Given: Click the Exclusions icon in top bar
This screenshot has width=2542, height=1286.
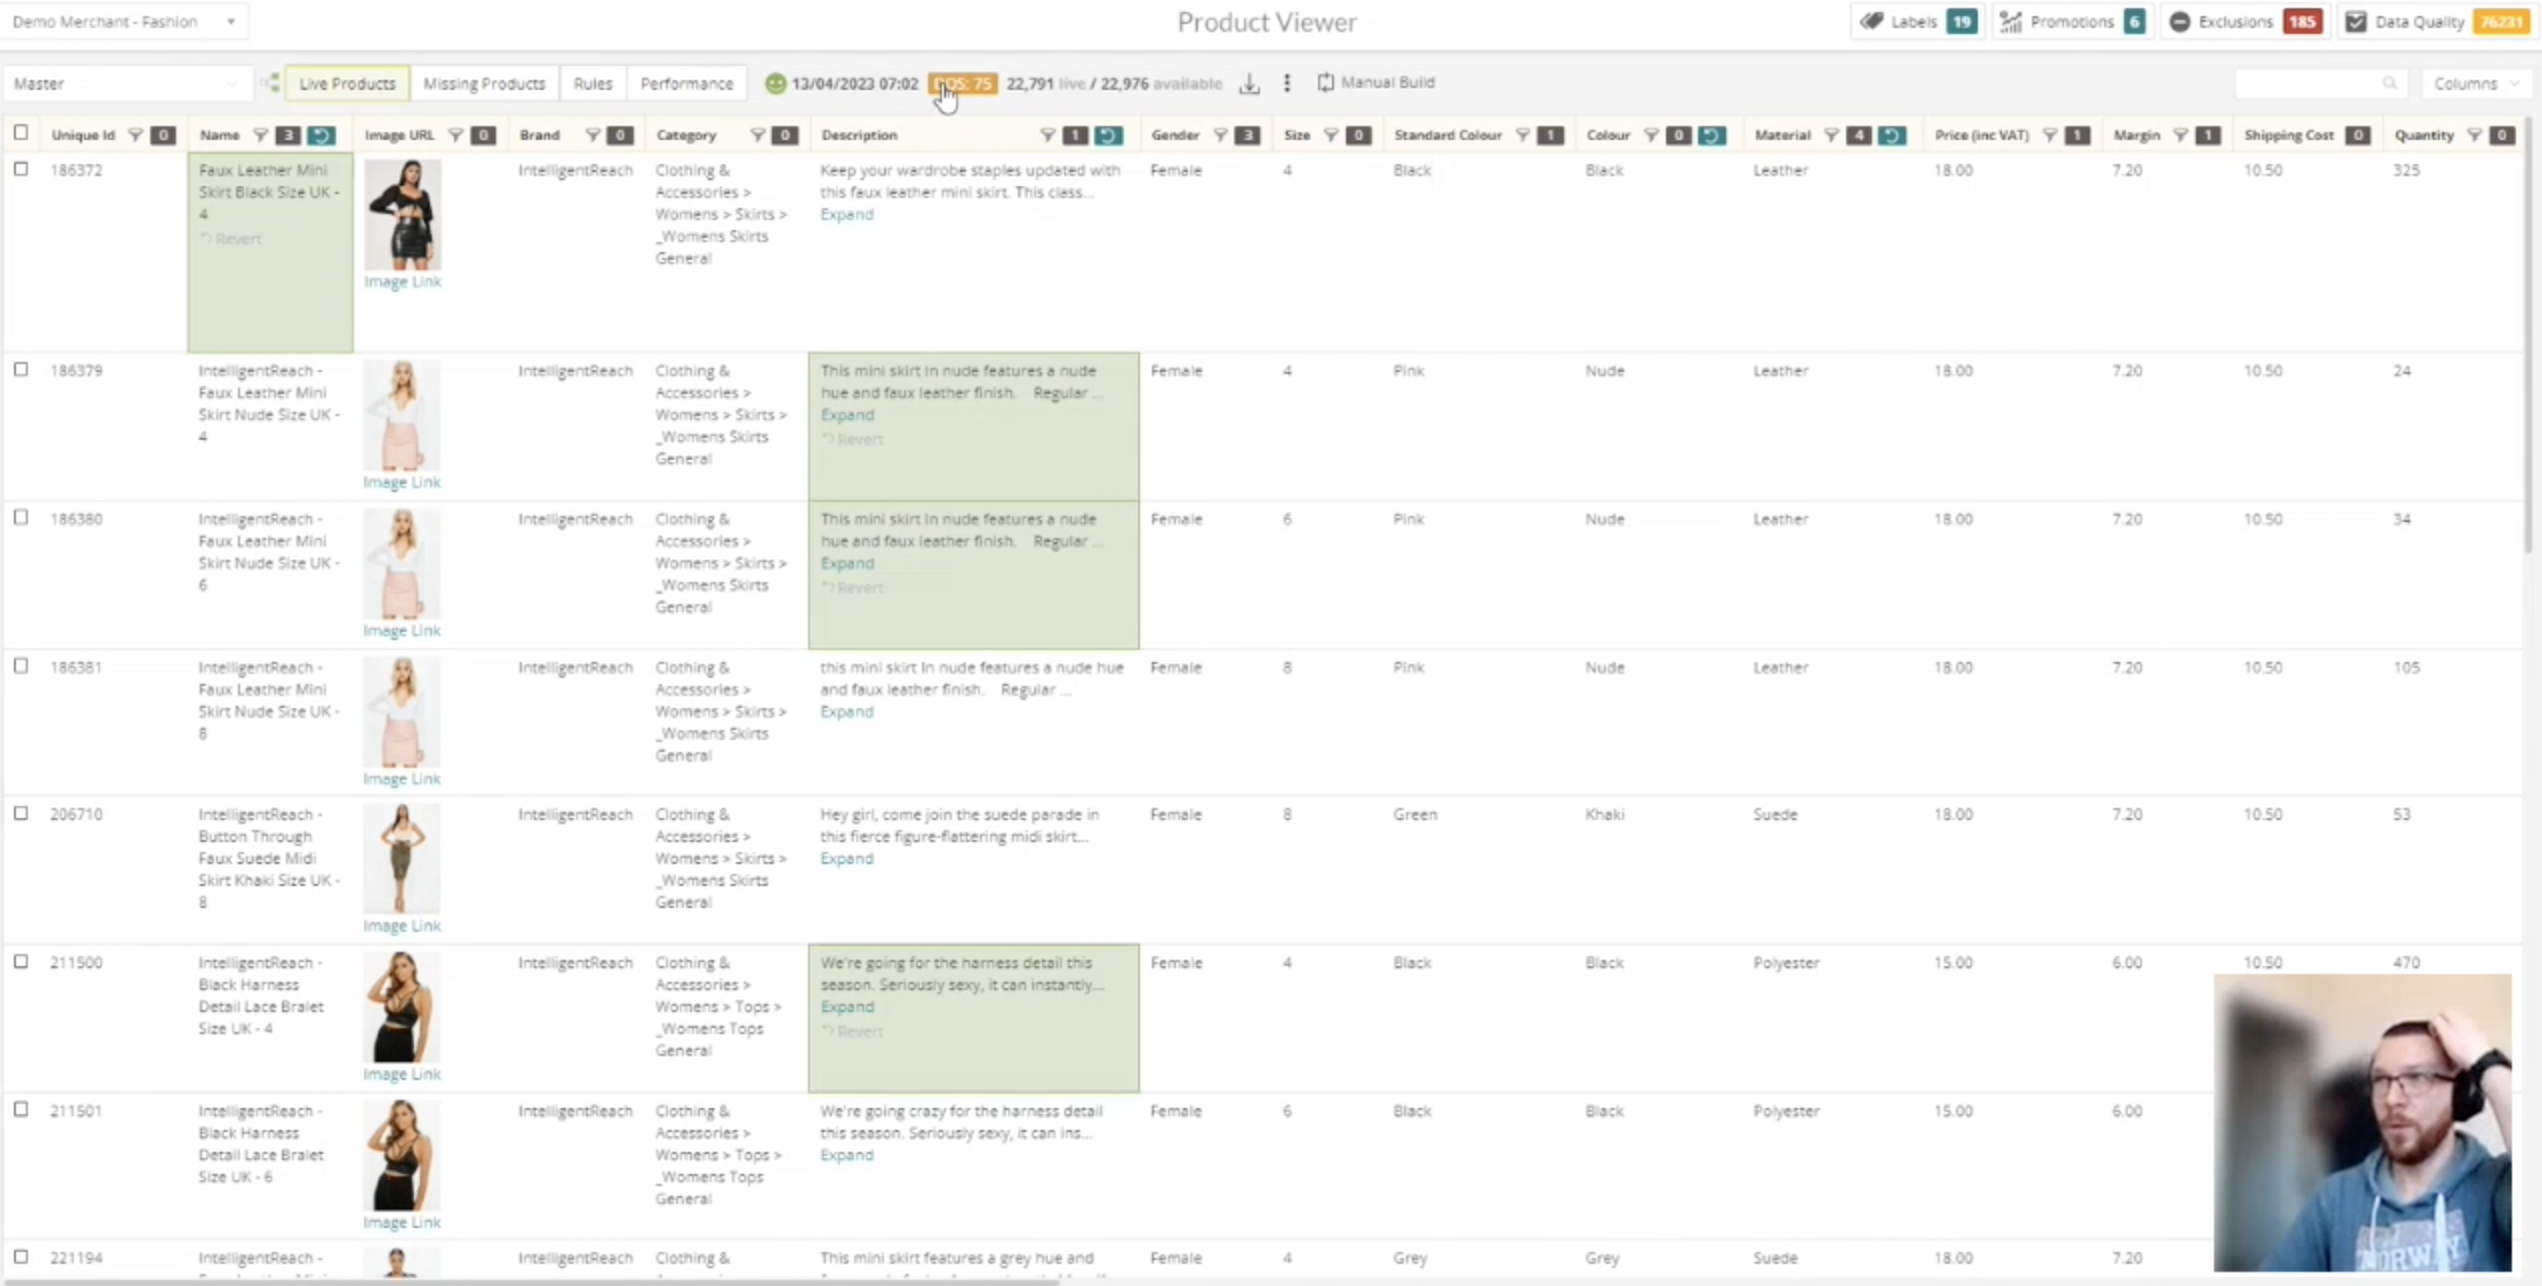Looking at the screenshot, I should click(2180, 21).
